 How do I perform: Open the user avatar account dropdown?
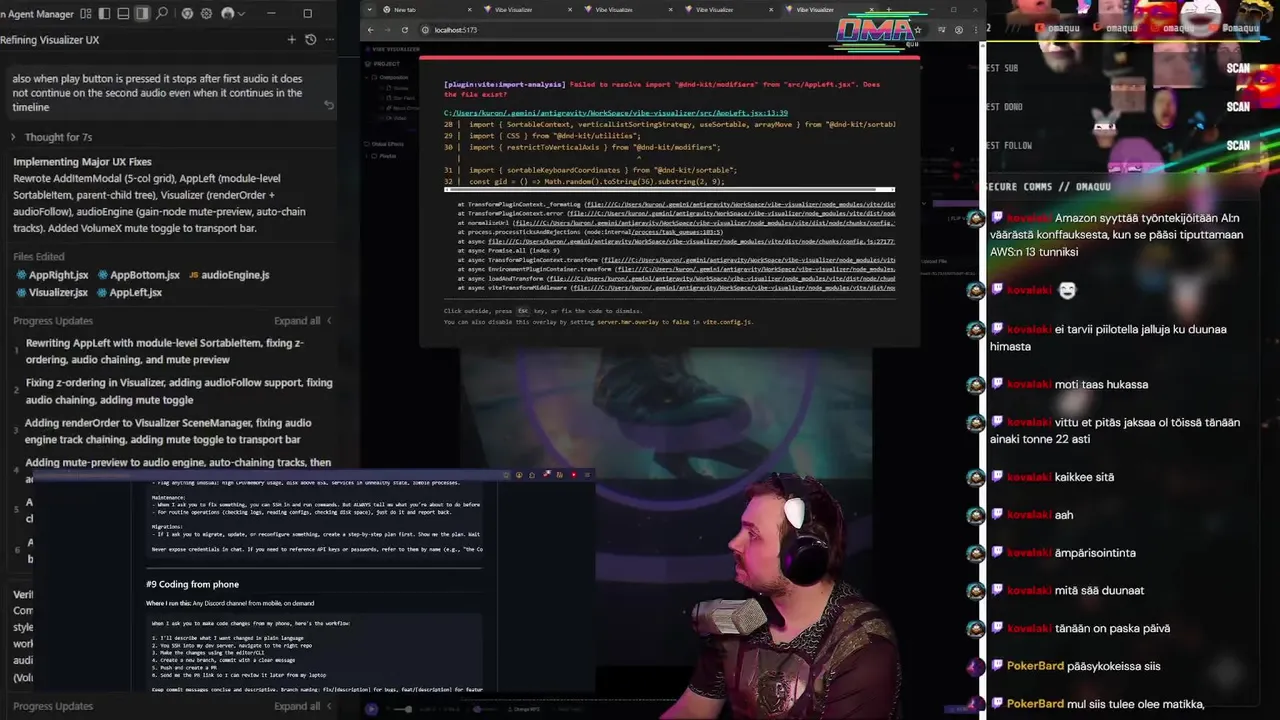coord(233,13)
